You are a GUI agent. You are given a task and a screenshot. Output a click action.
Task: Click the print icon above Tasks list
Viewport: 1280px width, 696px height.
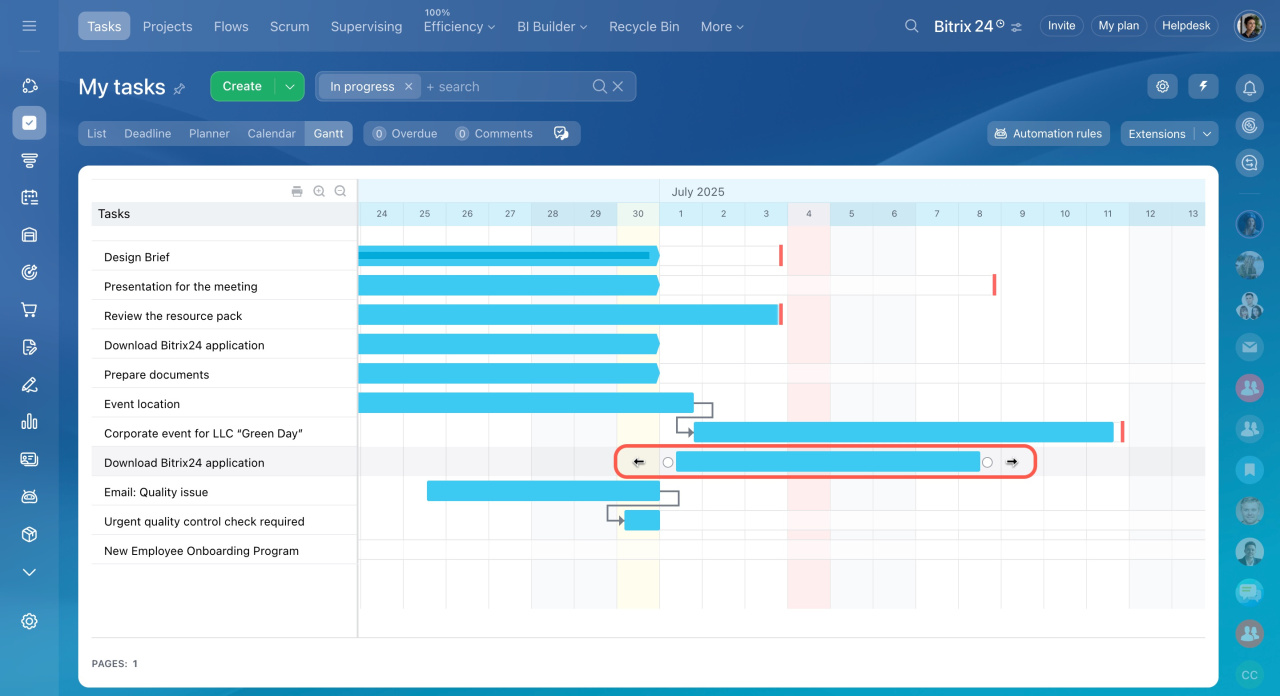coord(297,191)
